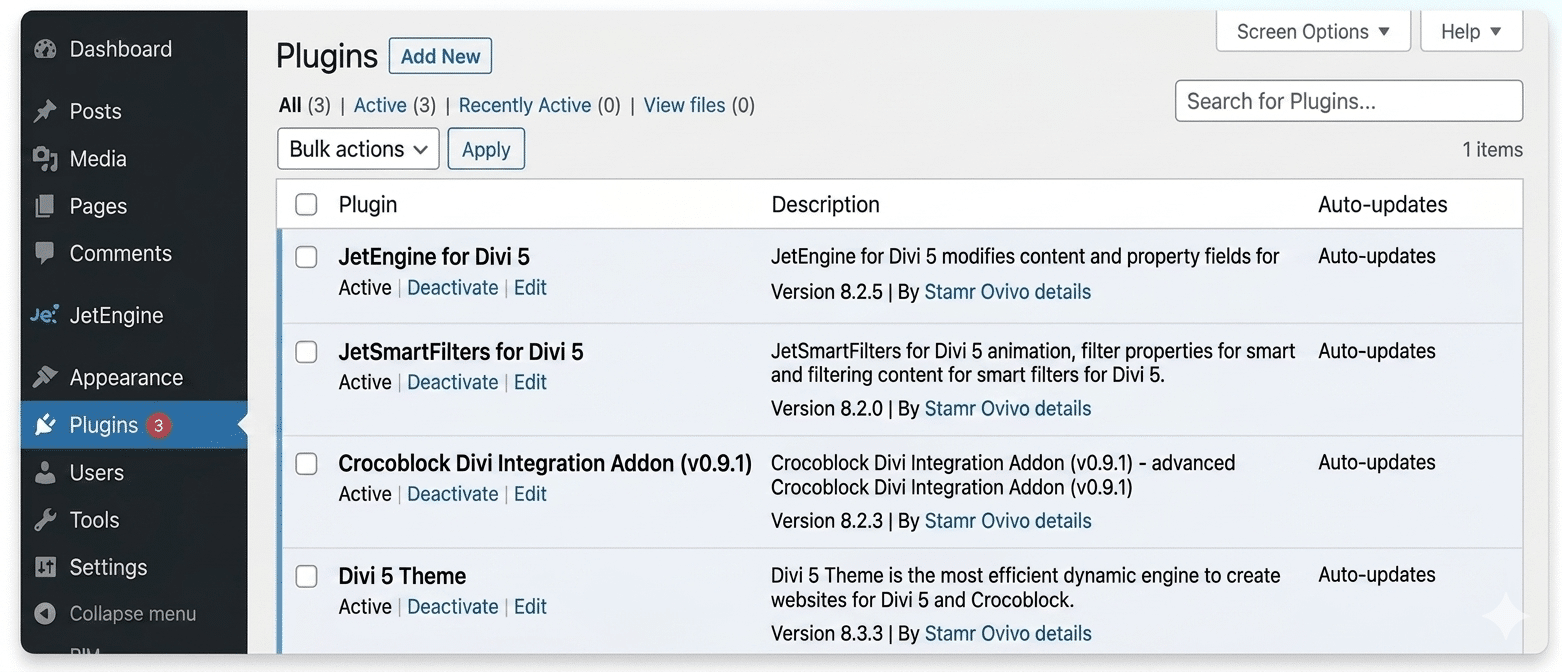
Task: Click the Appearance paintbrush icon
Action: [x=45, y=377]
